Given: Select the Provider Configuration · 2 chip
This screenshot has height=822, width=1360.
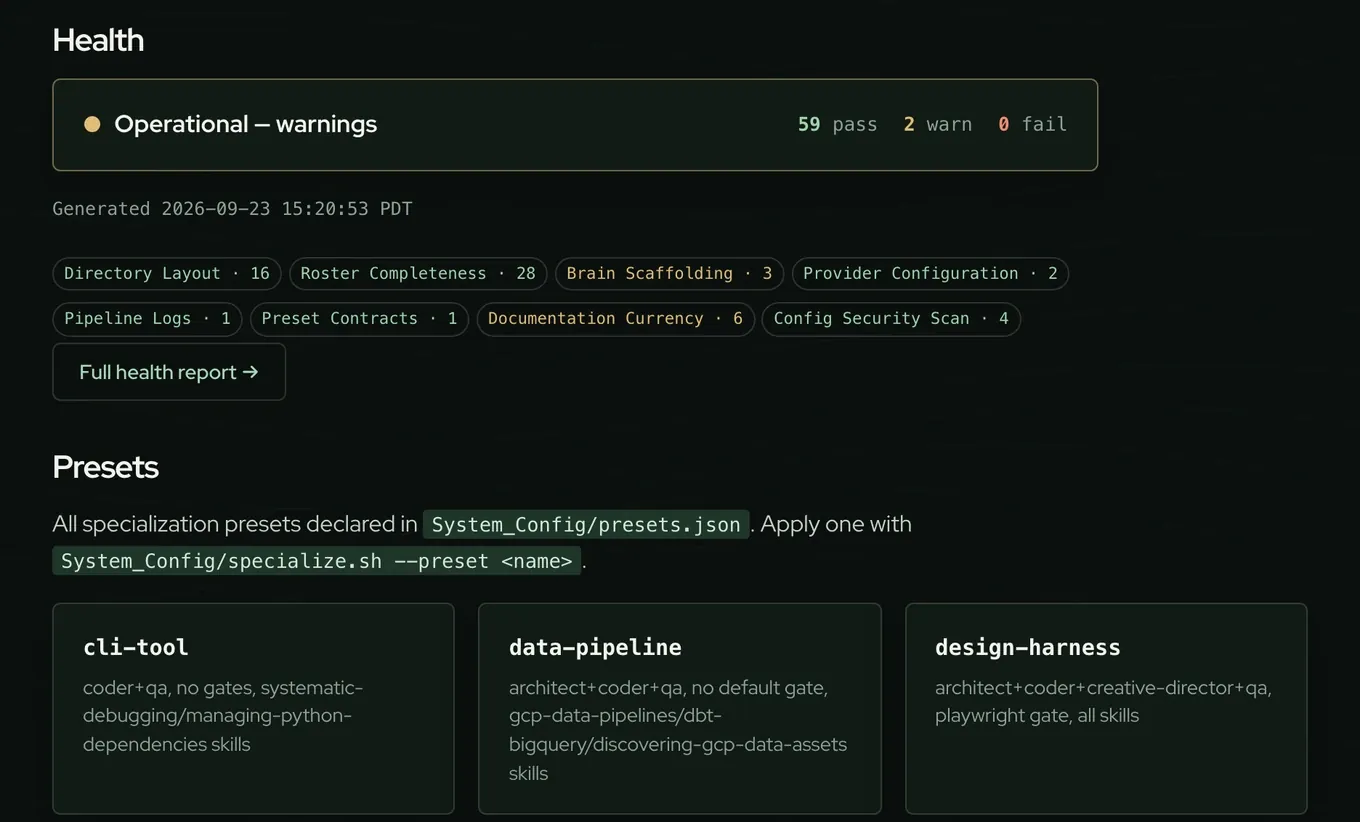Looking at the screenshot, I should pos(930,273).
